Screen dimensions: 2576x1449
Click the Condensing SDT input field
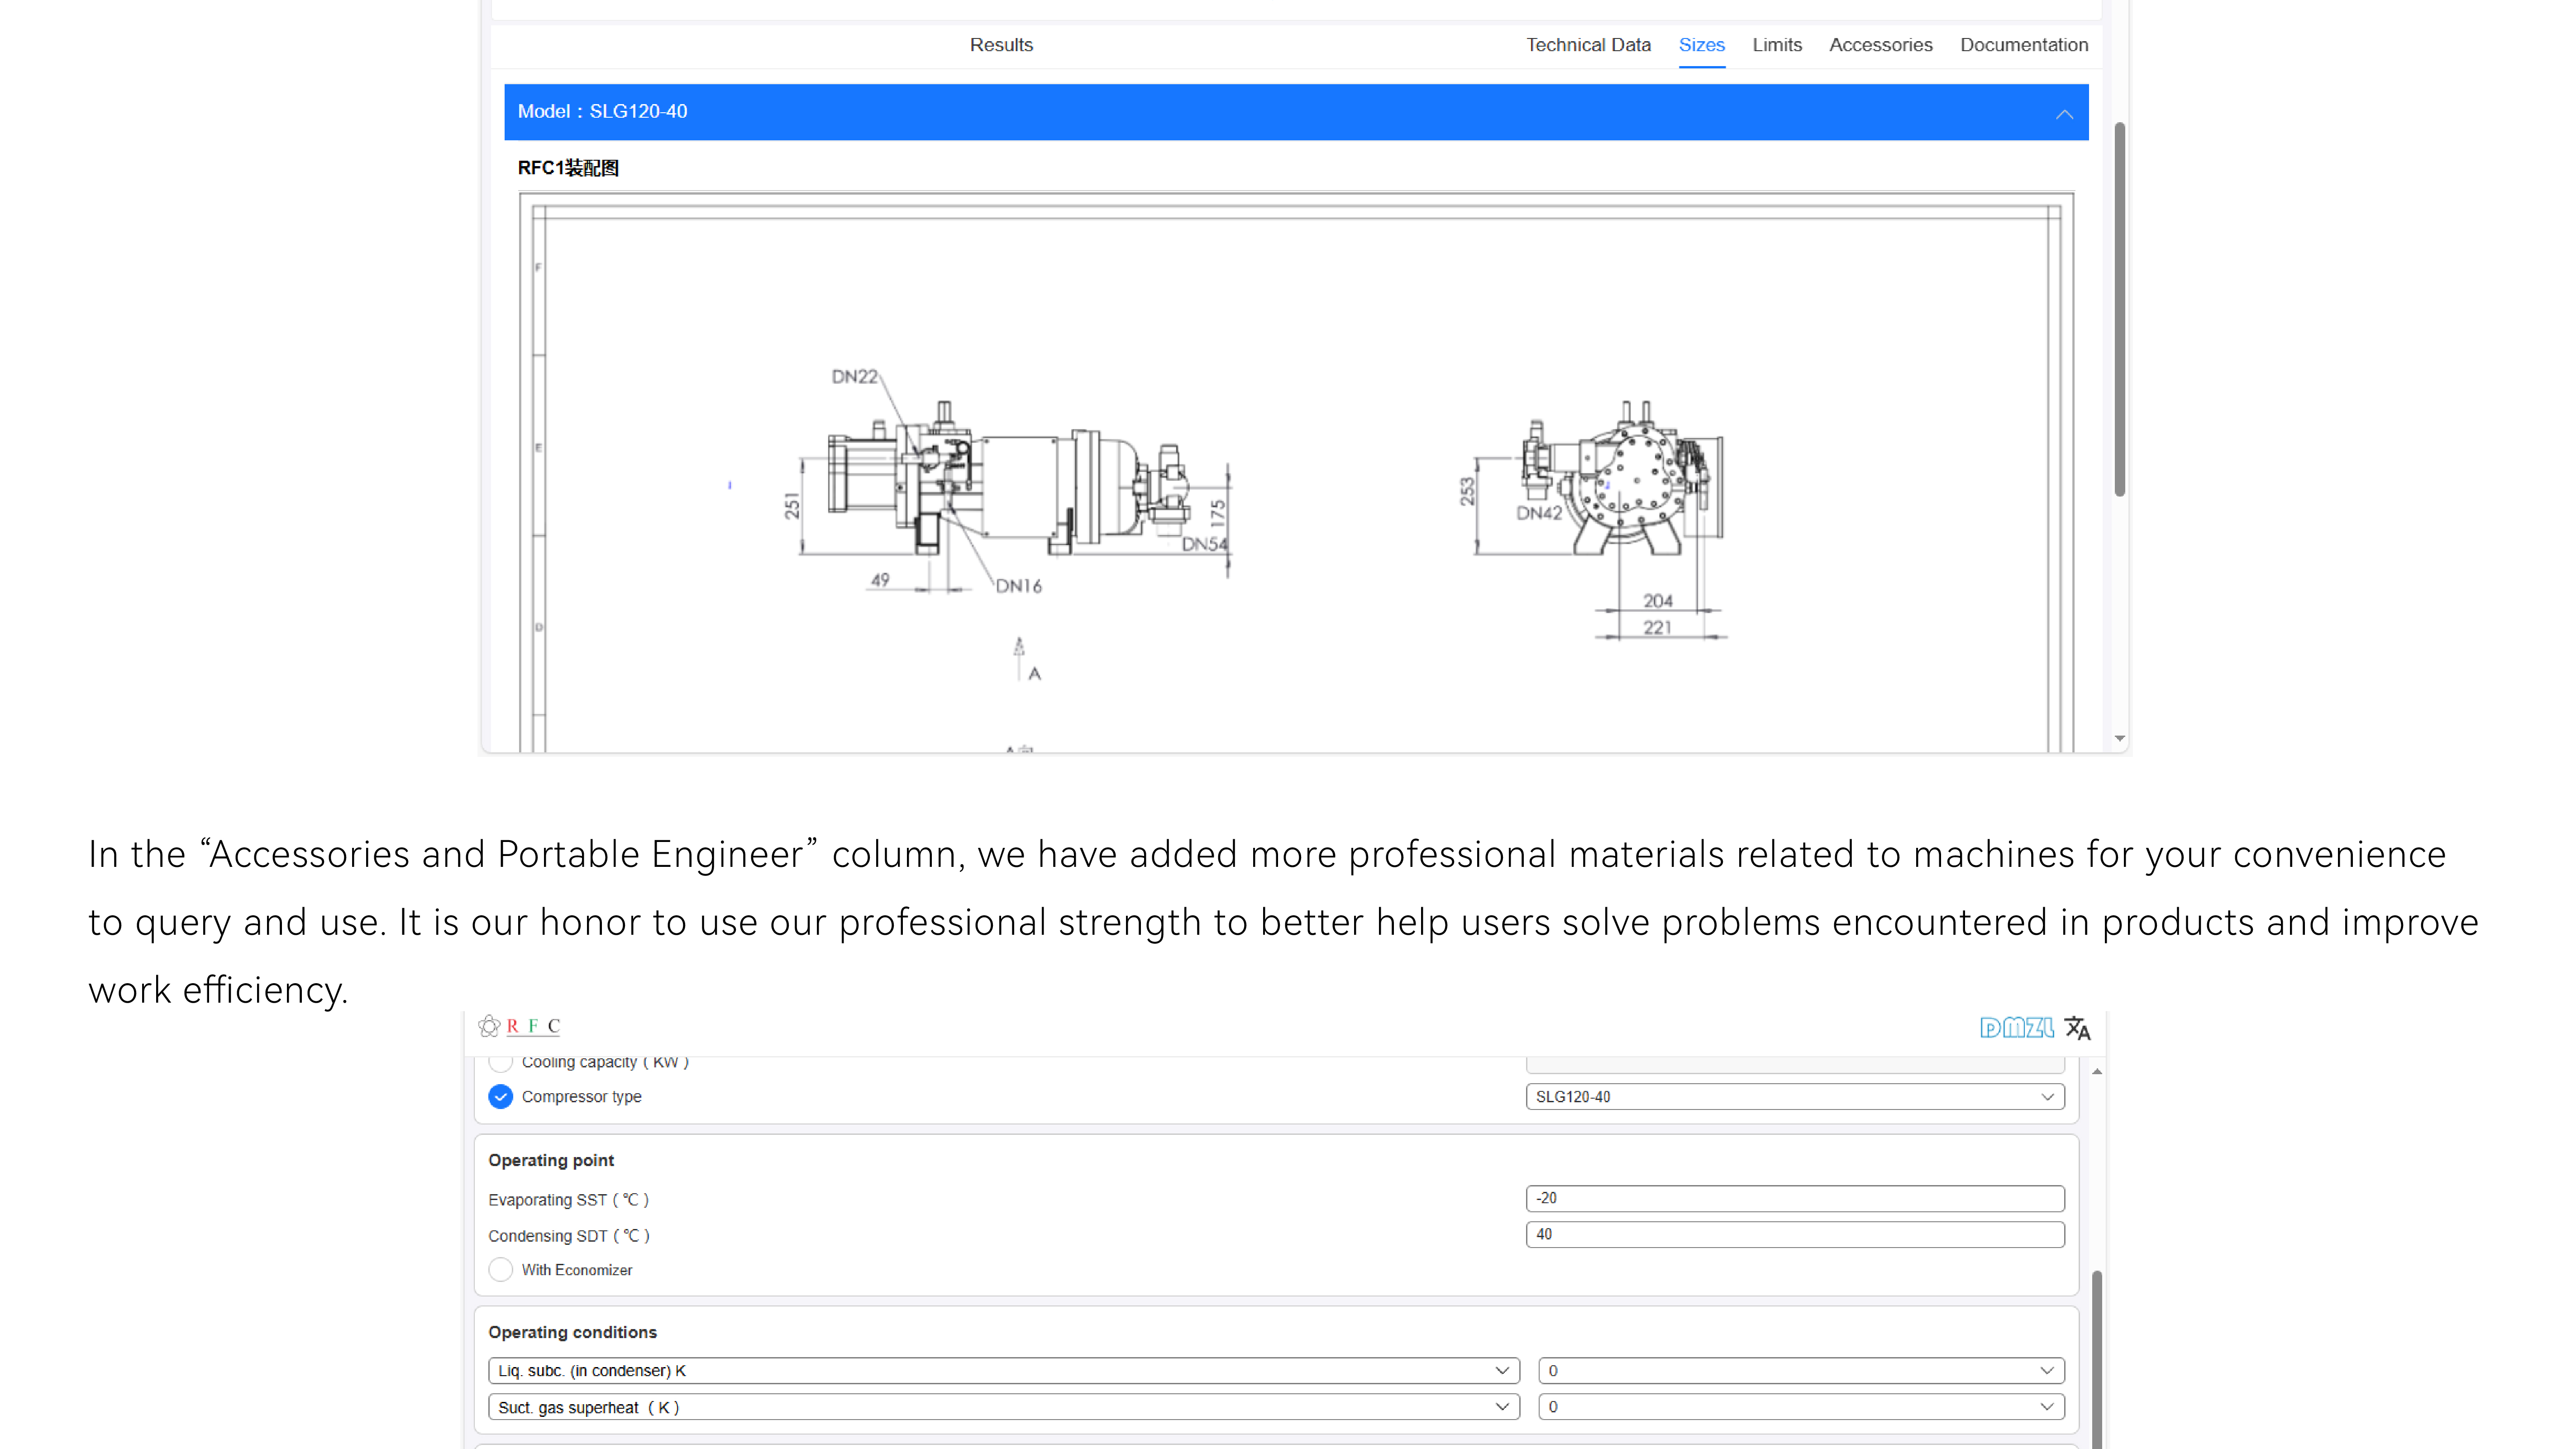(1794, 1234)
